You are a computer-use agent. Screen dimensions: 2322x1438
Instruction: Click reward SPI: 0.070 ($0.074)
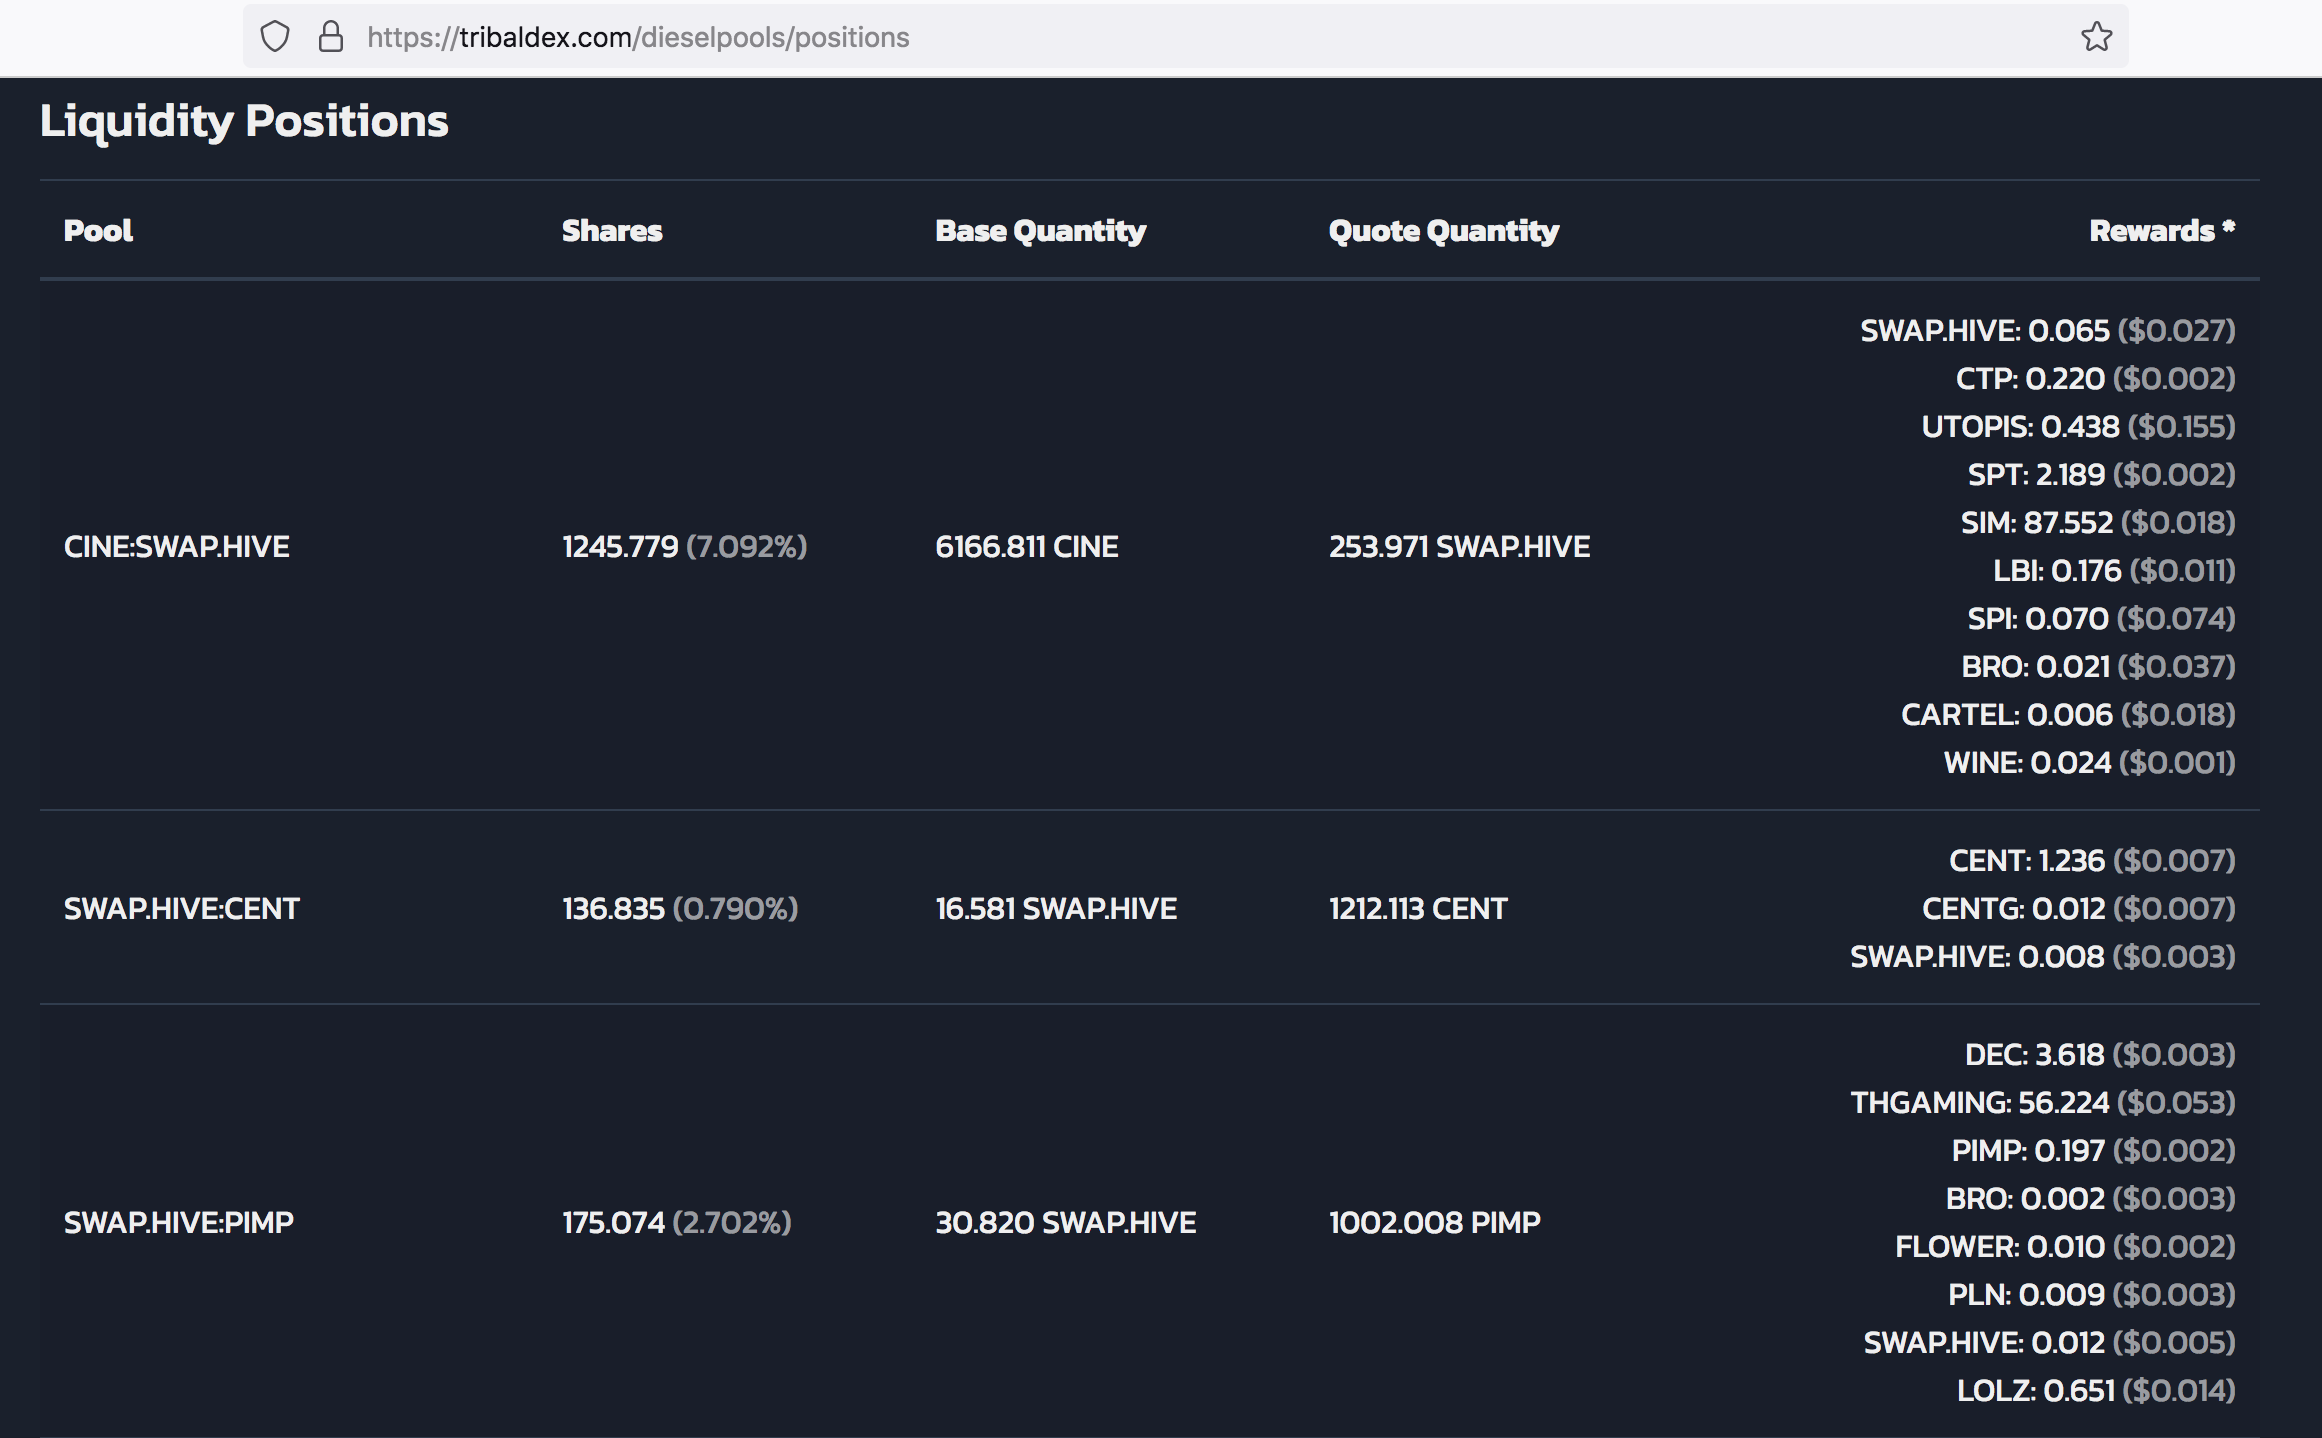point(2102,619)
